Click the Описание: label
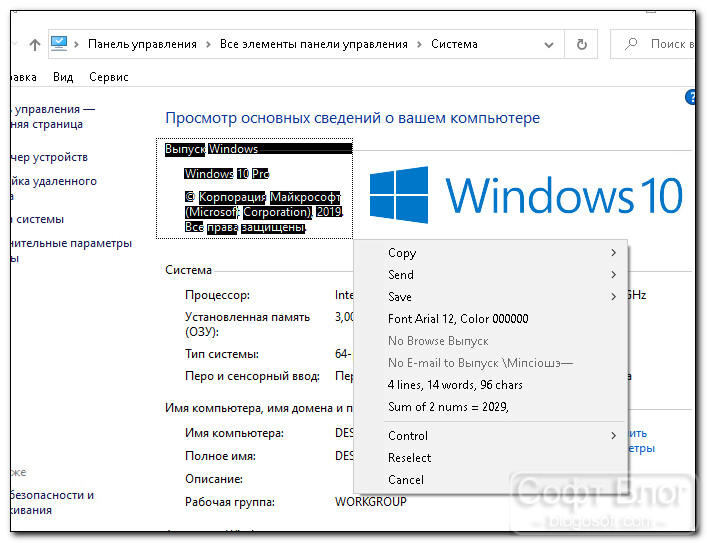 (214, 479)
